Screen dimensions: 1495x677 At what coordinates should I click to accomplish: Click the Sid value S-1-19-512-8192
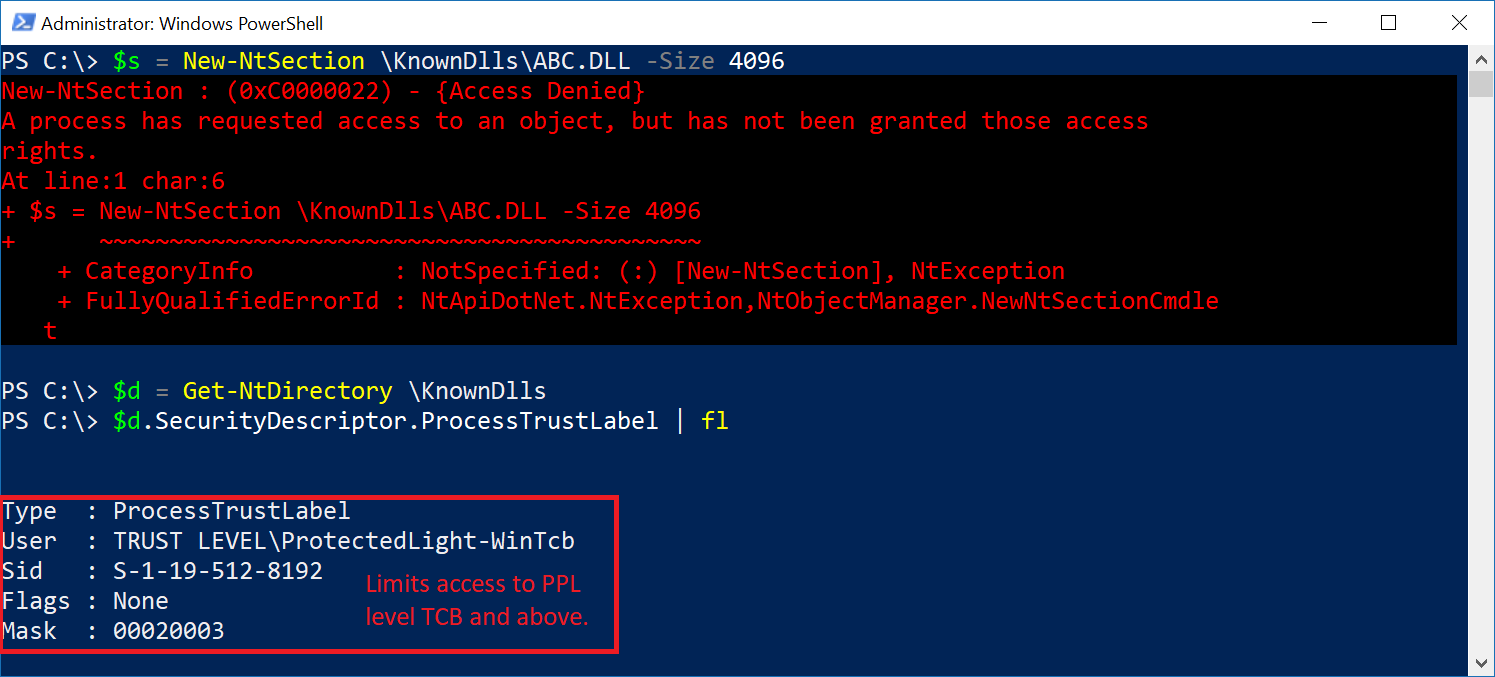click(217, 571)
